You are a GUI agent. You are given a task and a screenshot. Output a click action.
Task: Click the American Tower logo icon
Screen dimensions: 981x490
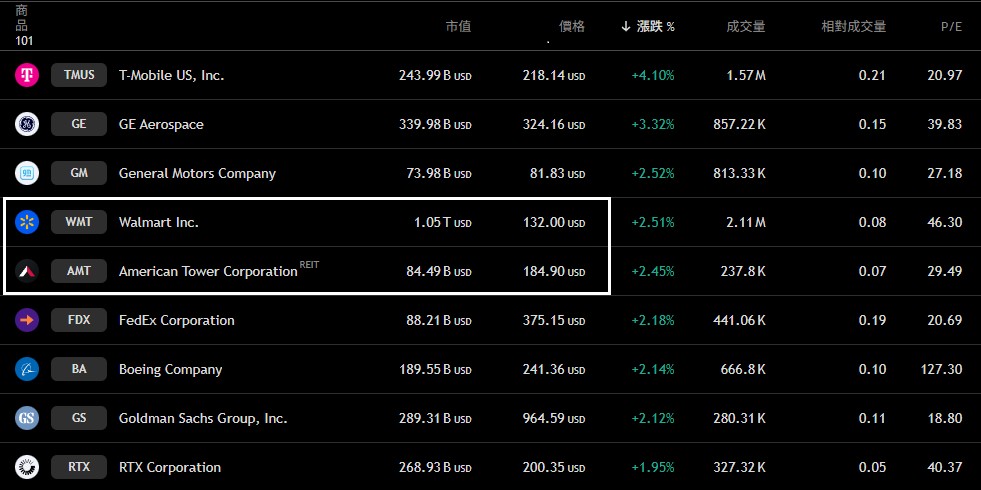point(27,271)
